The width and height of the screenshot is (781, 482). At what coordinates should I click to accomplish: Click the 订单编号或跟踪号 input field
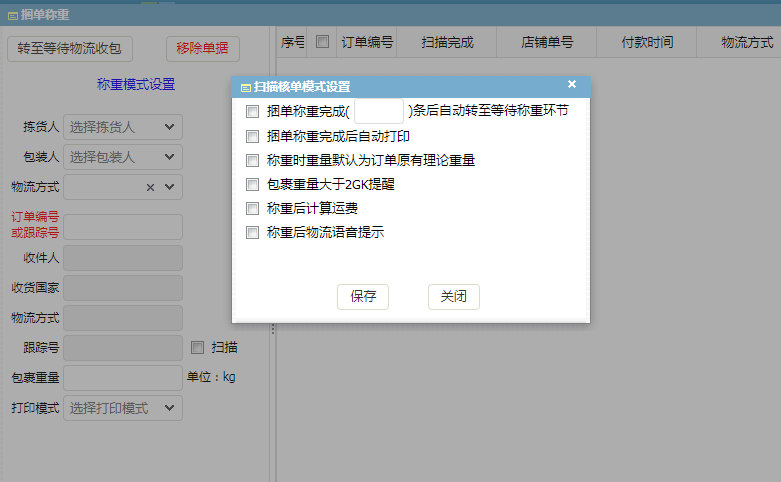(123, 227)
